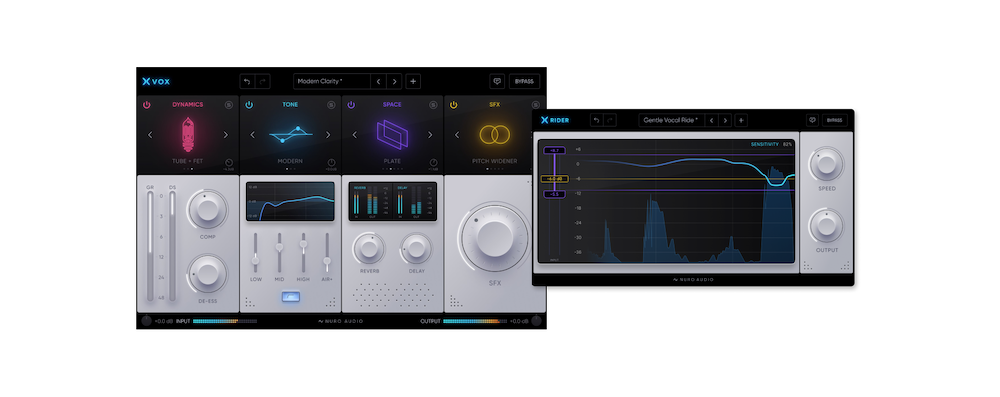Viewport: 1000px width, 397px height.
Task: Click the Dynamics solo S icon
Action: pos(229,105)
